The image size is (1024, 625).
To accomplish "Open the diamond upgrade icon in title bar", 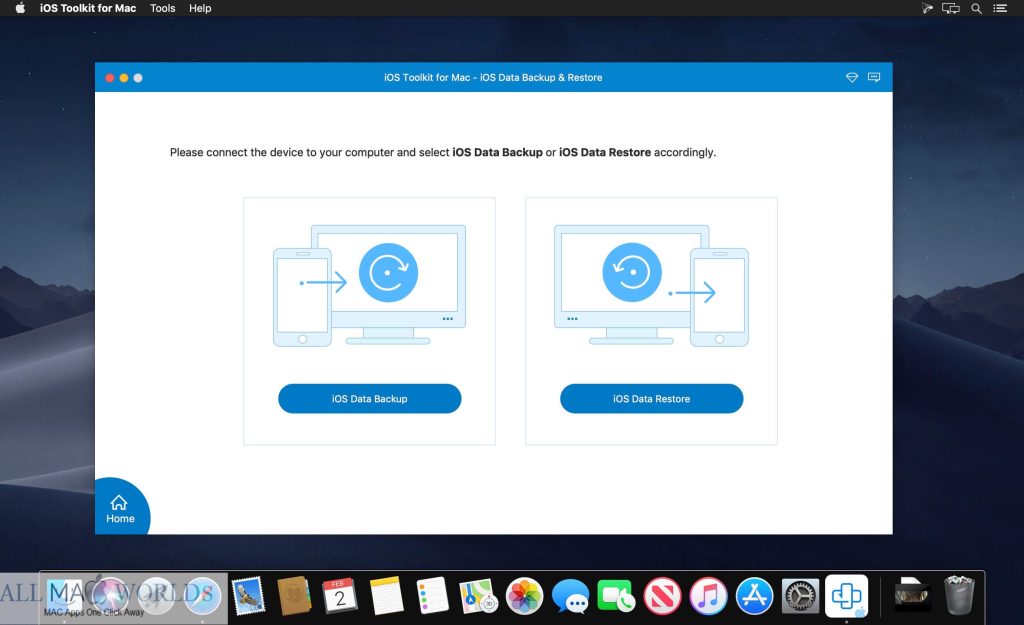I will [852, 77].
